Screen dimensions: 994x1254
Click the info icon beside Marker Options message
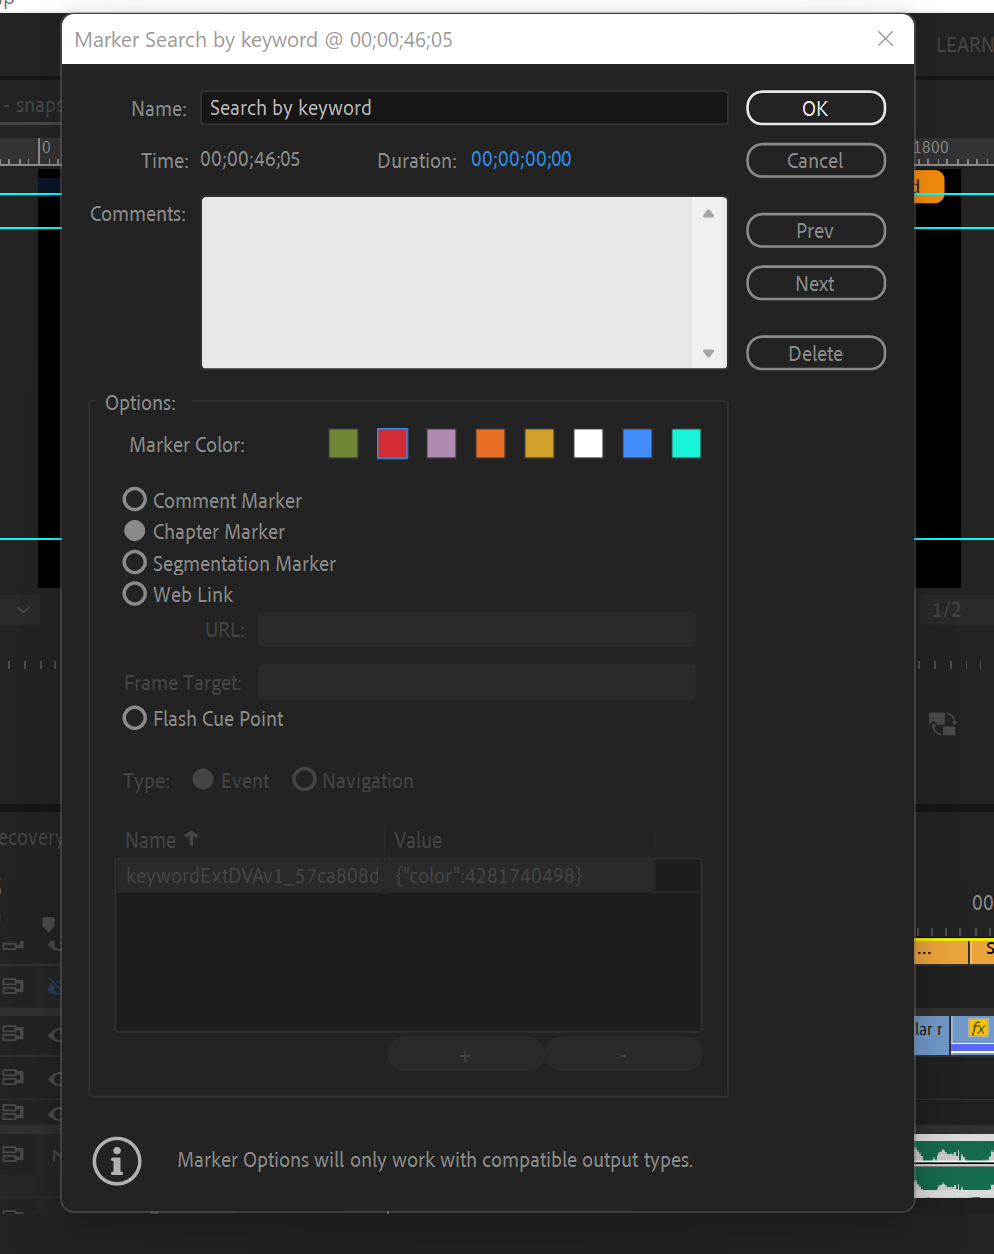[x=117, y=1161]
